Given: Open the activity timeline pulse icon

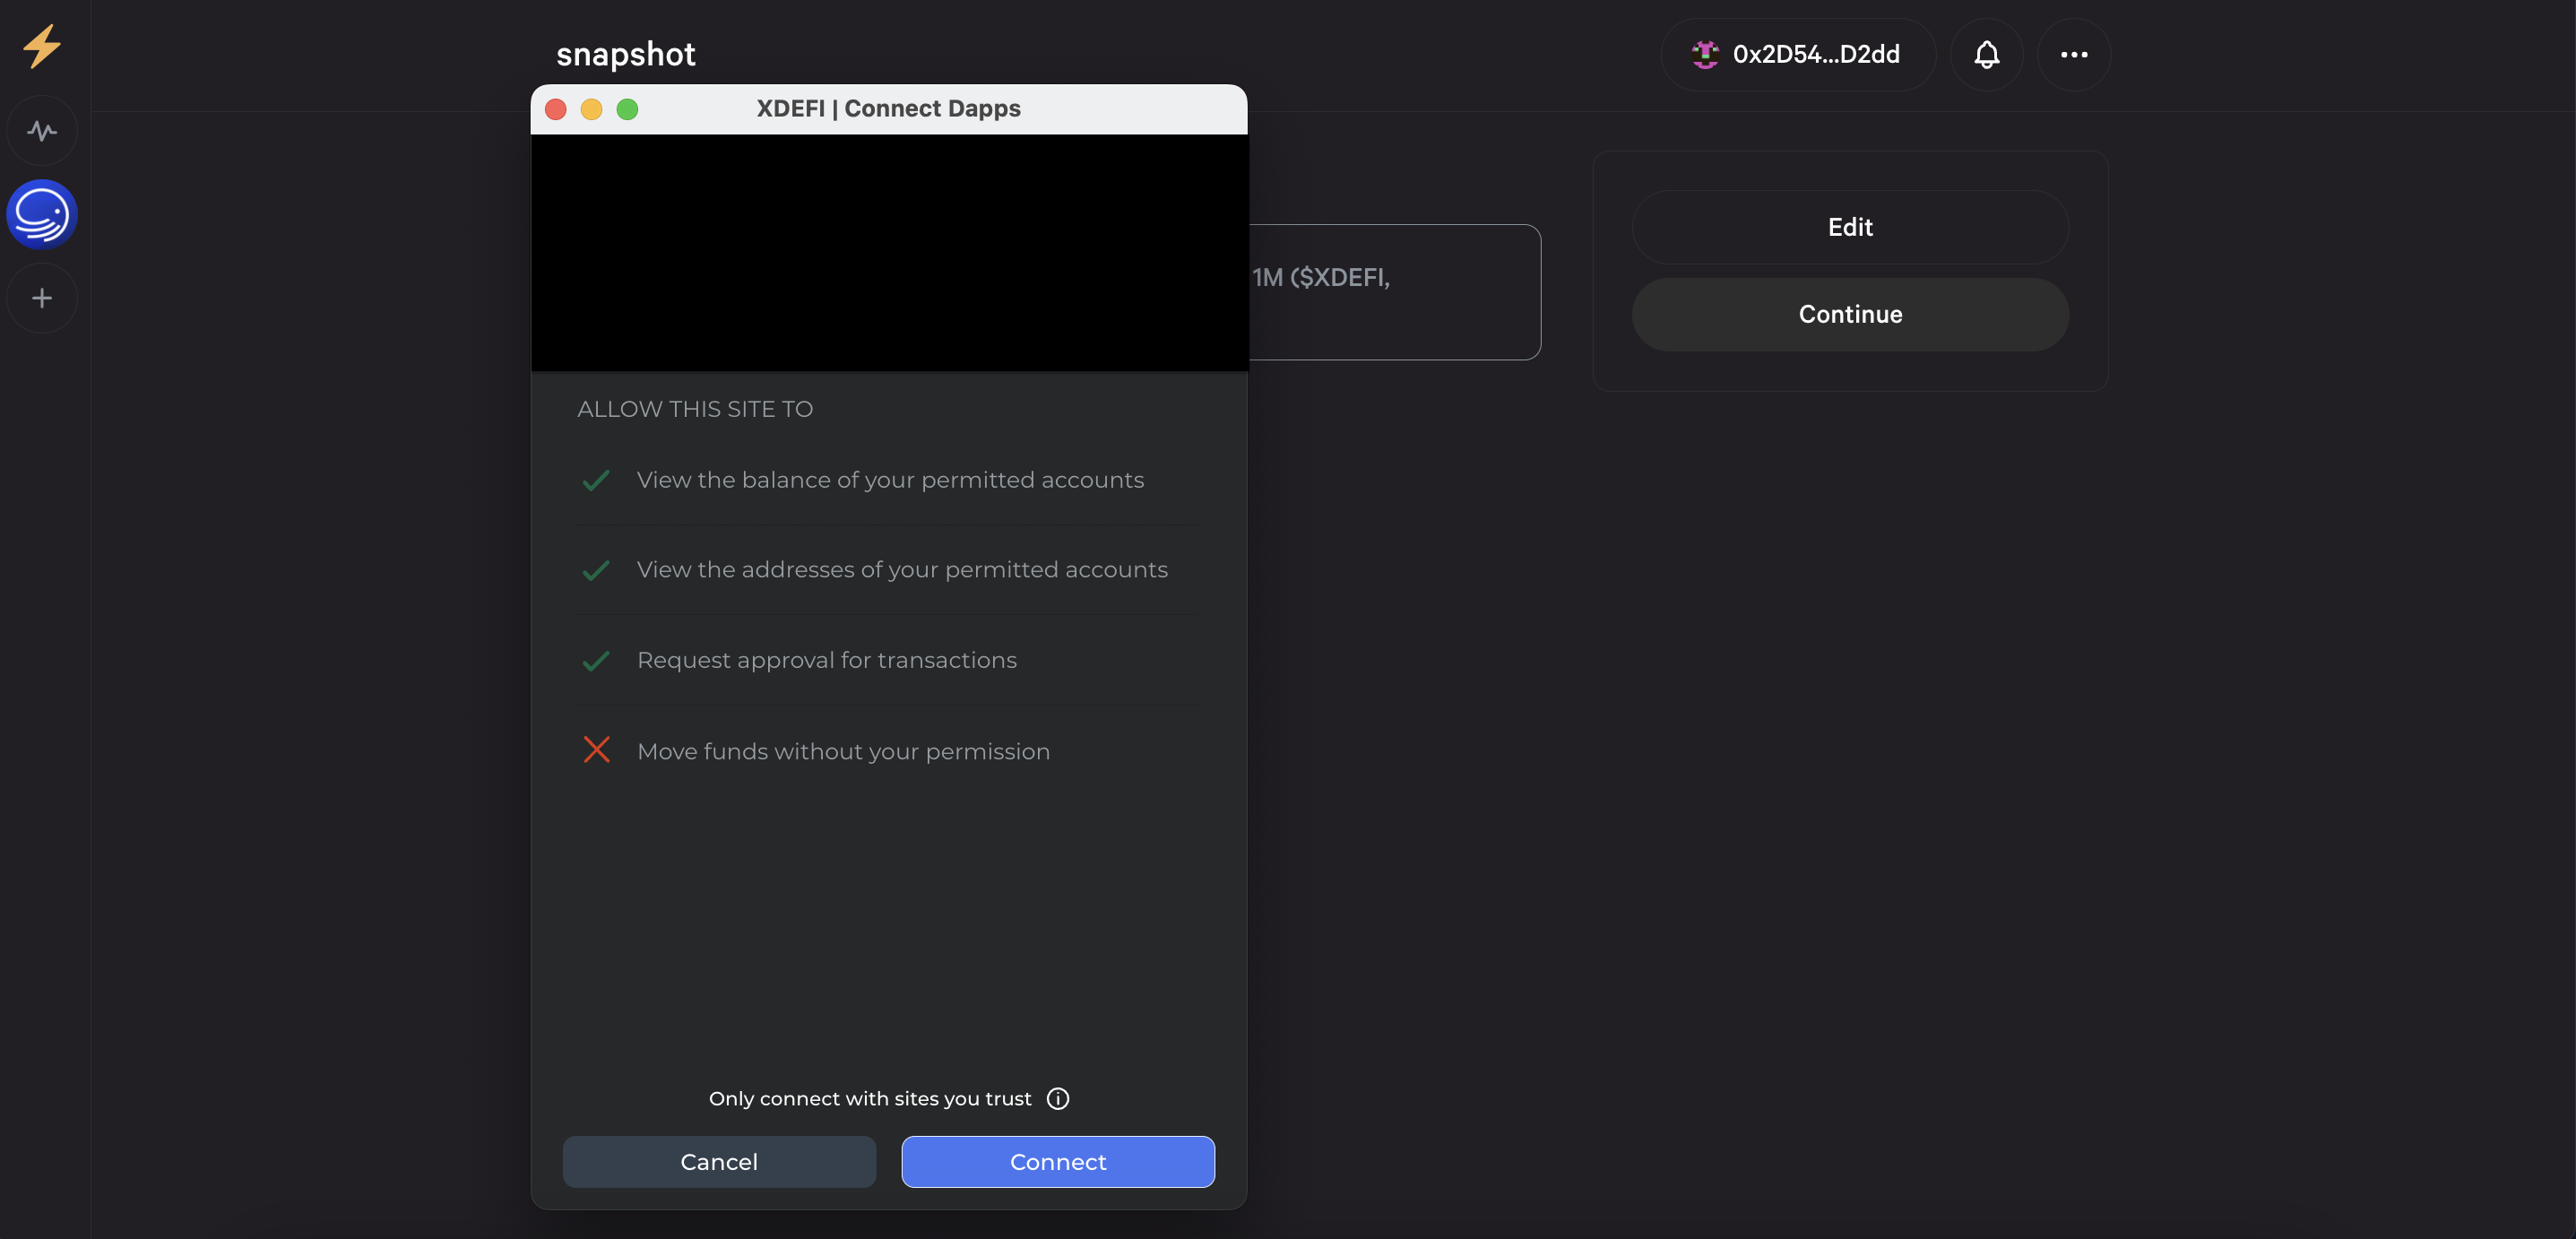Looking at the screenshot, I should (42, 131).
